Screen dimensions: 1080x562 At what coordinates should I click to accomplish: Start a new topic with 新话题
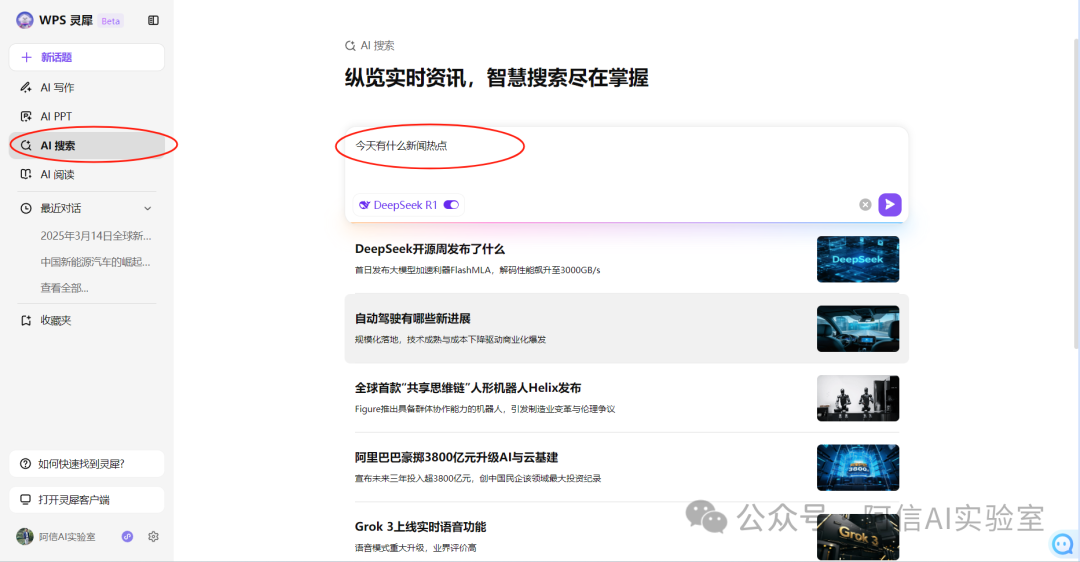coord(87,57)
